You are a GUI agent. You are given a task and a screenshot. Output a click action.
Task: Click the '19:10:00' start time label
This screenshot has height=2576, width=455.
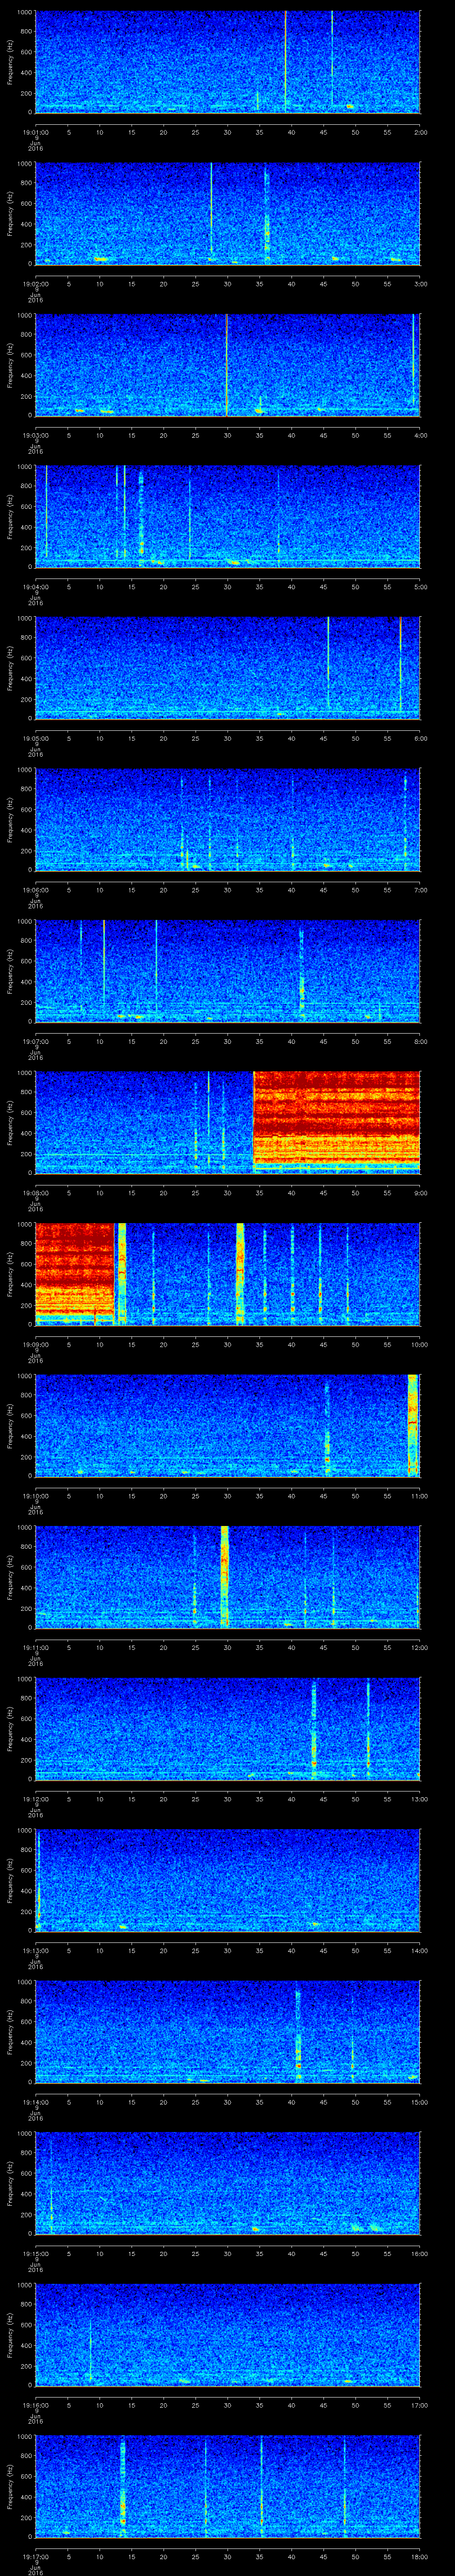click(35, 1496)
